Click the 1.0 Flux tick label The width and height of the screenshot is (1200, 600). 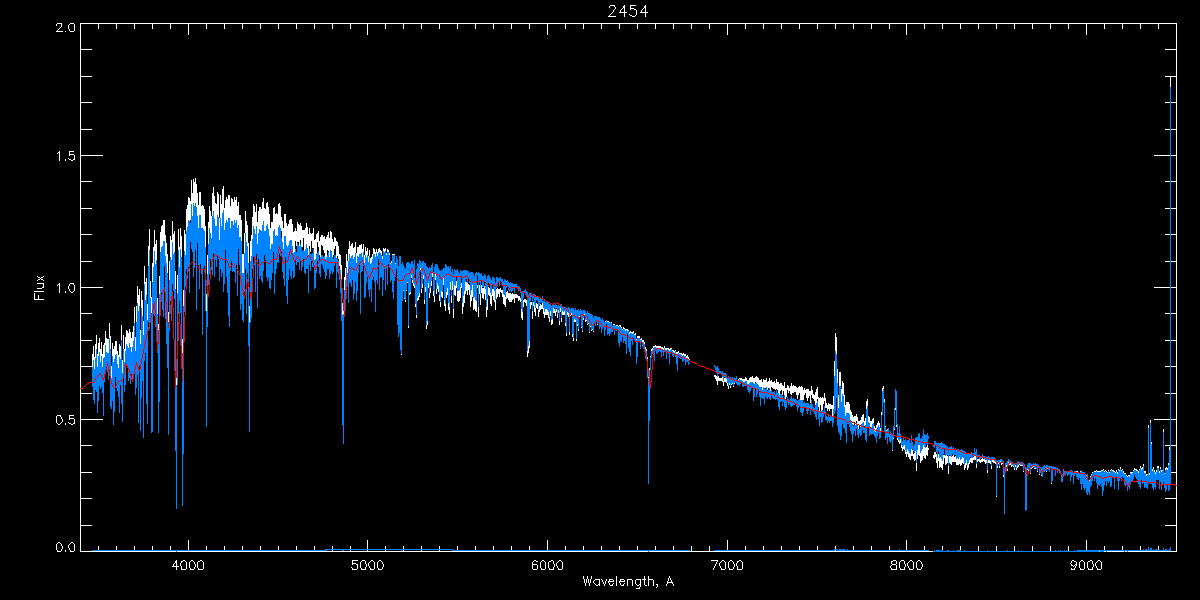pyautogui.click(x=64, y=288)
